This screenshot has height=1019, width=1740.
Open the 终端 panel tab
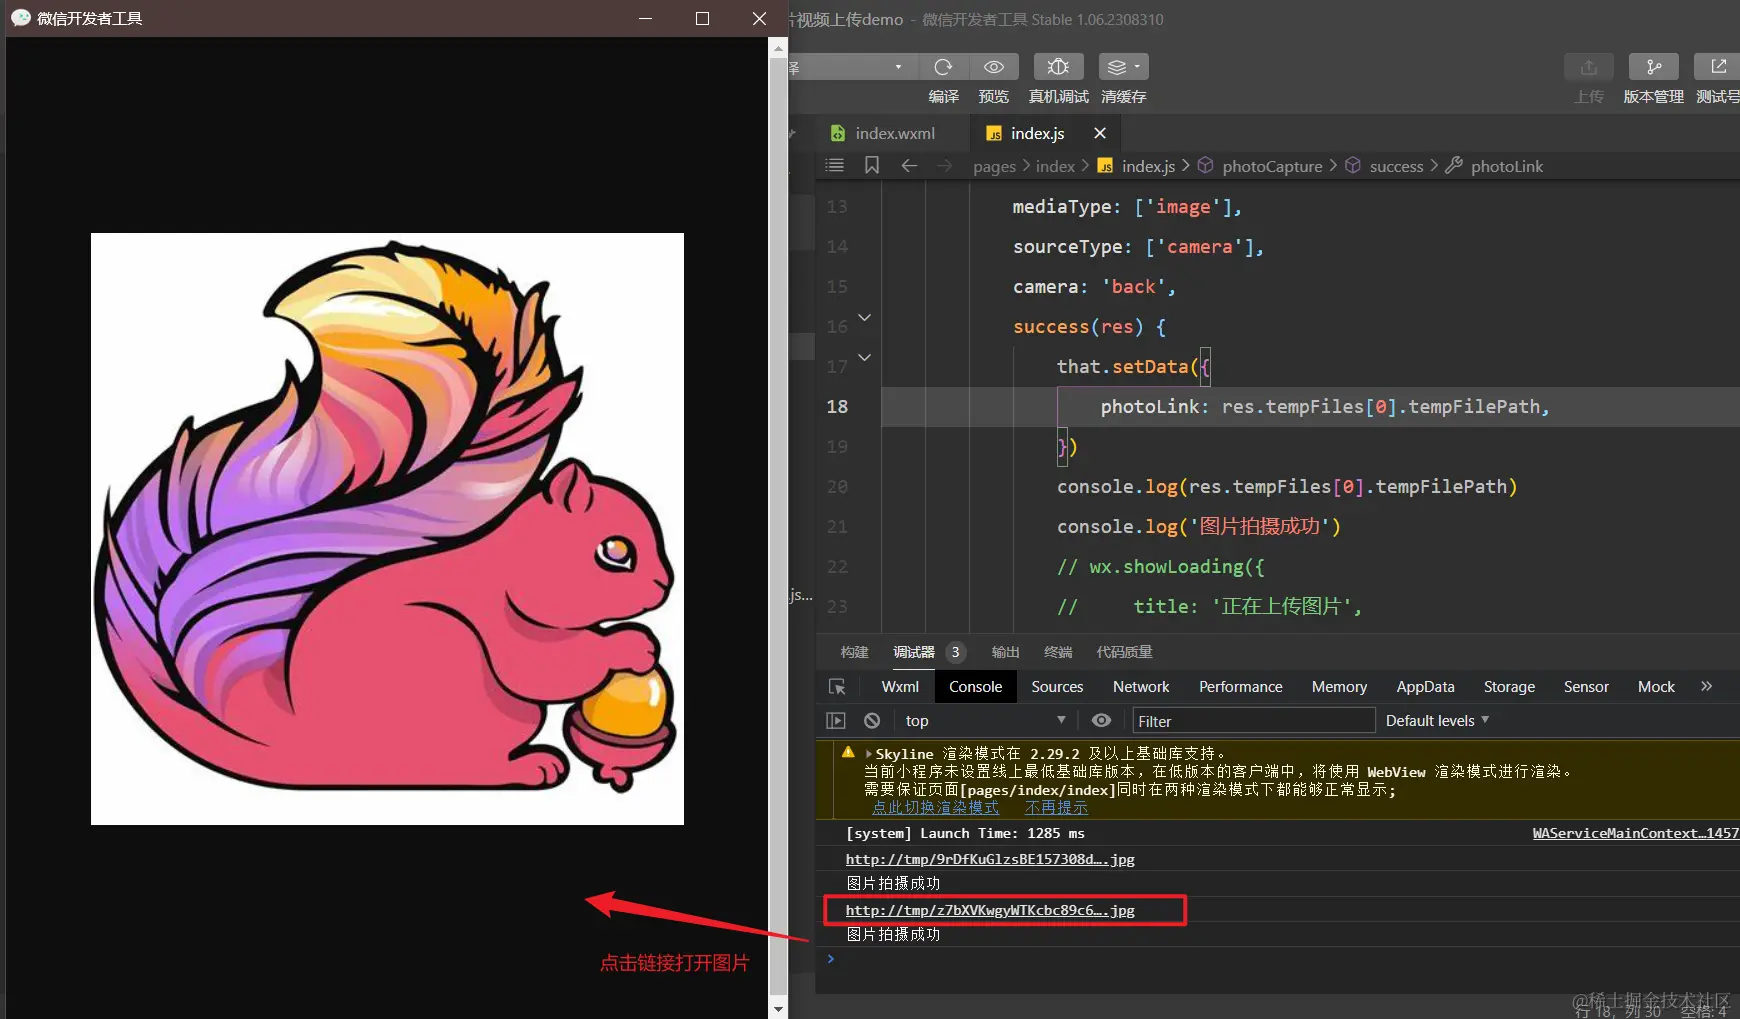pos(1058,652)
